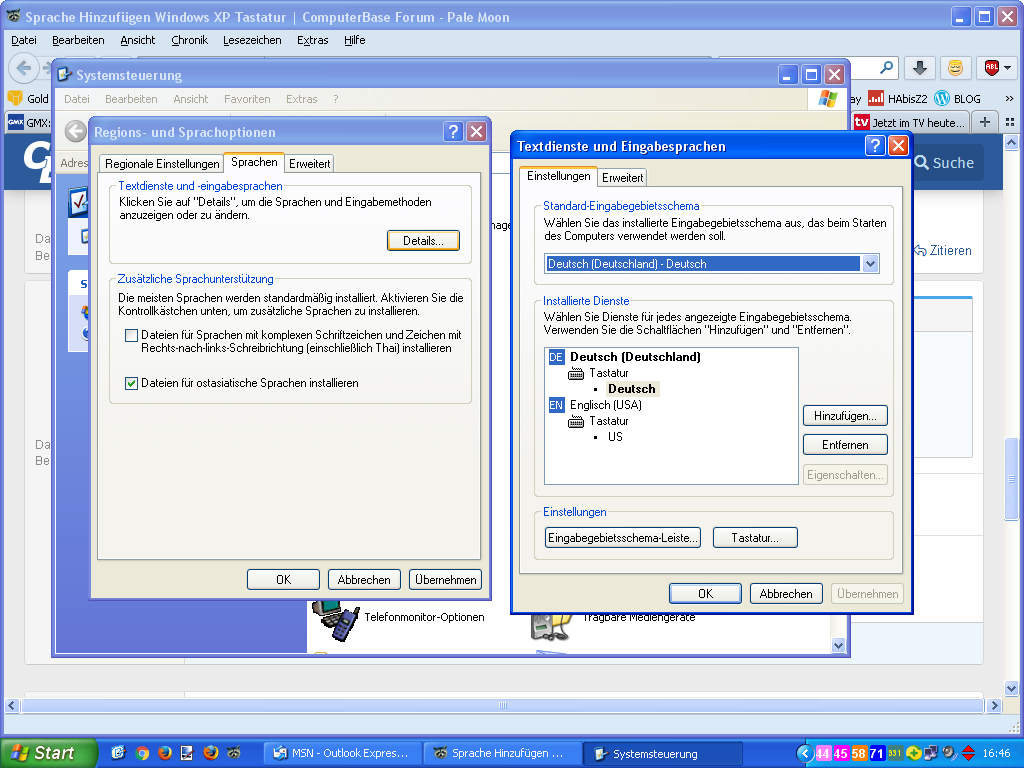Enable complex script and right-to-left languages checkbox

[131, 336]
